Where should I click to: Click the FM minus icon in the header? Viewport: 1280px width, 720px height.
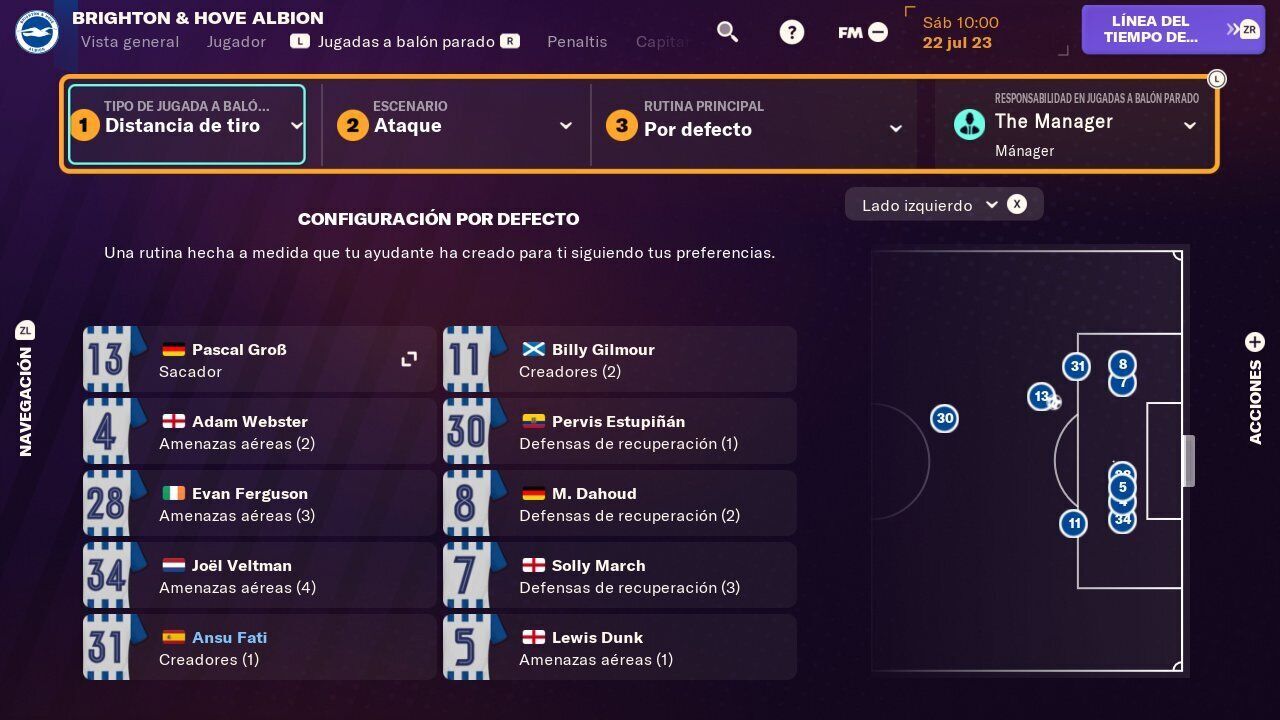tap(877, 31)
